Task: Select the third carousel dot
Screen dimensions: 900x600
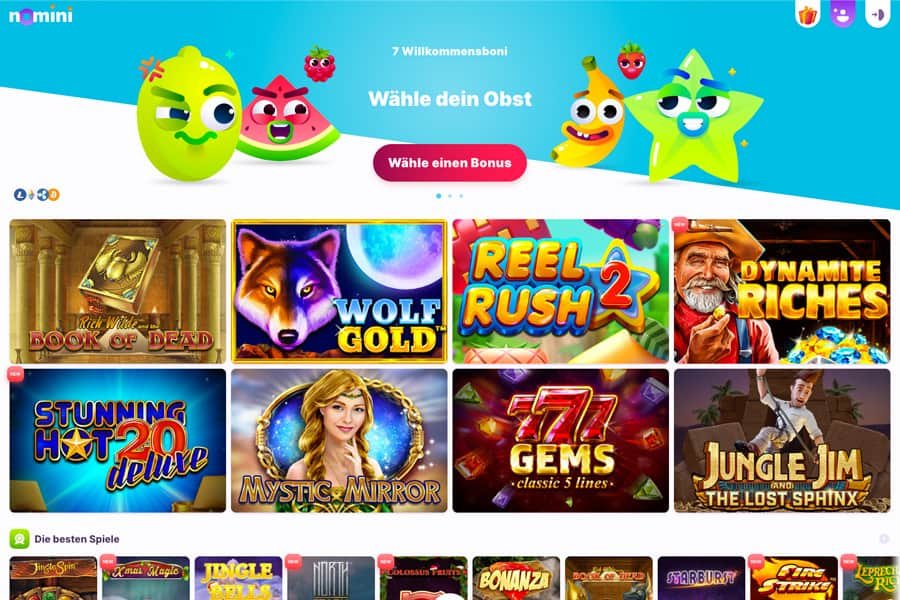Action: click(x=461, y=196)
